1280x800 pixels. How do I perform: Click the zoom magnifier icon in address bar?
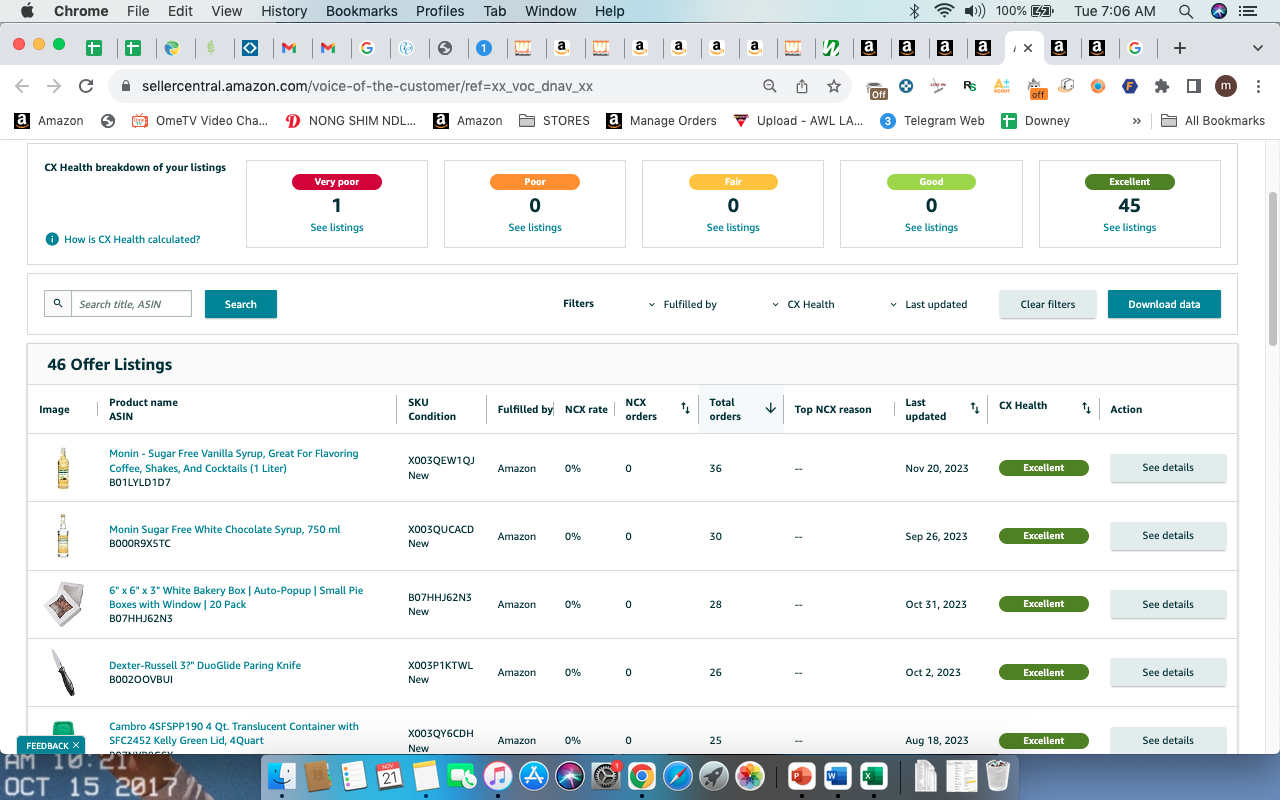pos(770,86)
